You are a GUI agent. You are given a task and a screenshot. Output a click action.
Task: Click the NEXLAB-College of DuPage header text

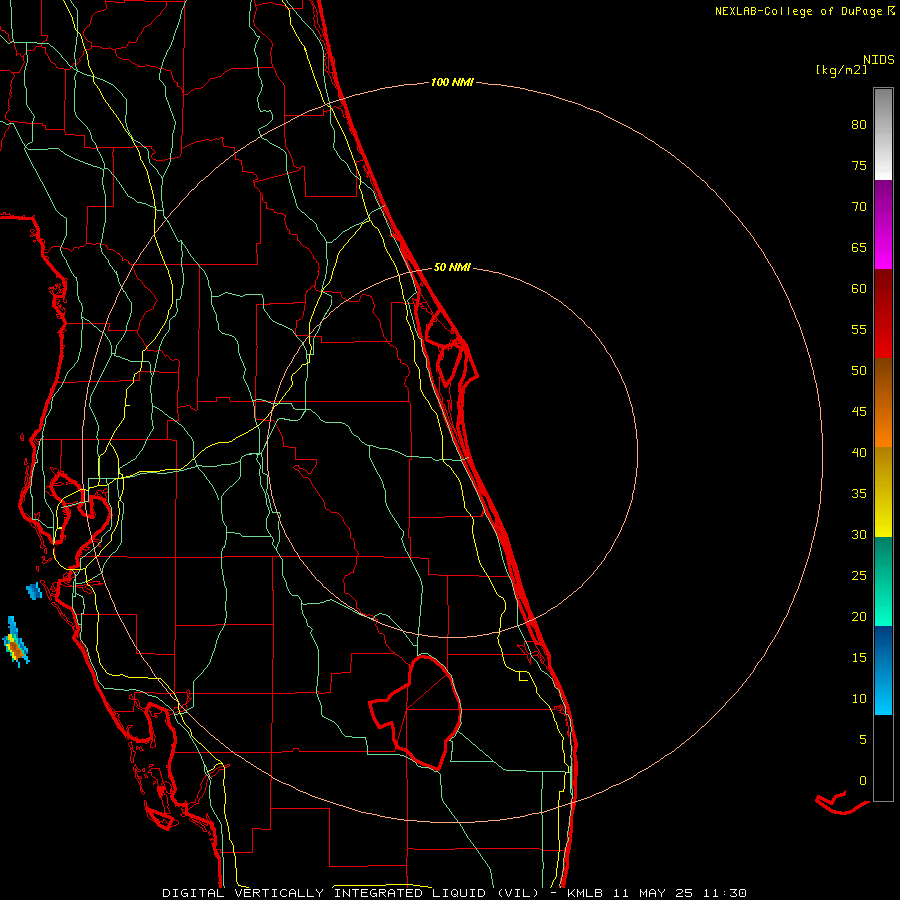798,11
